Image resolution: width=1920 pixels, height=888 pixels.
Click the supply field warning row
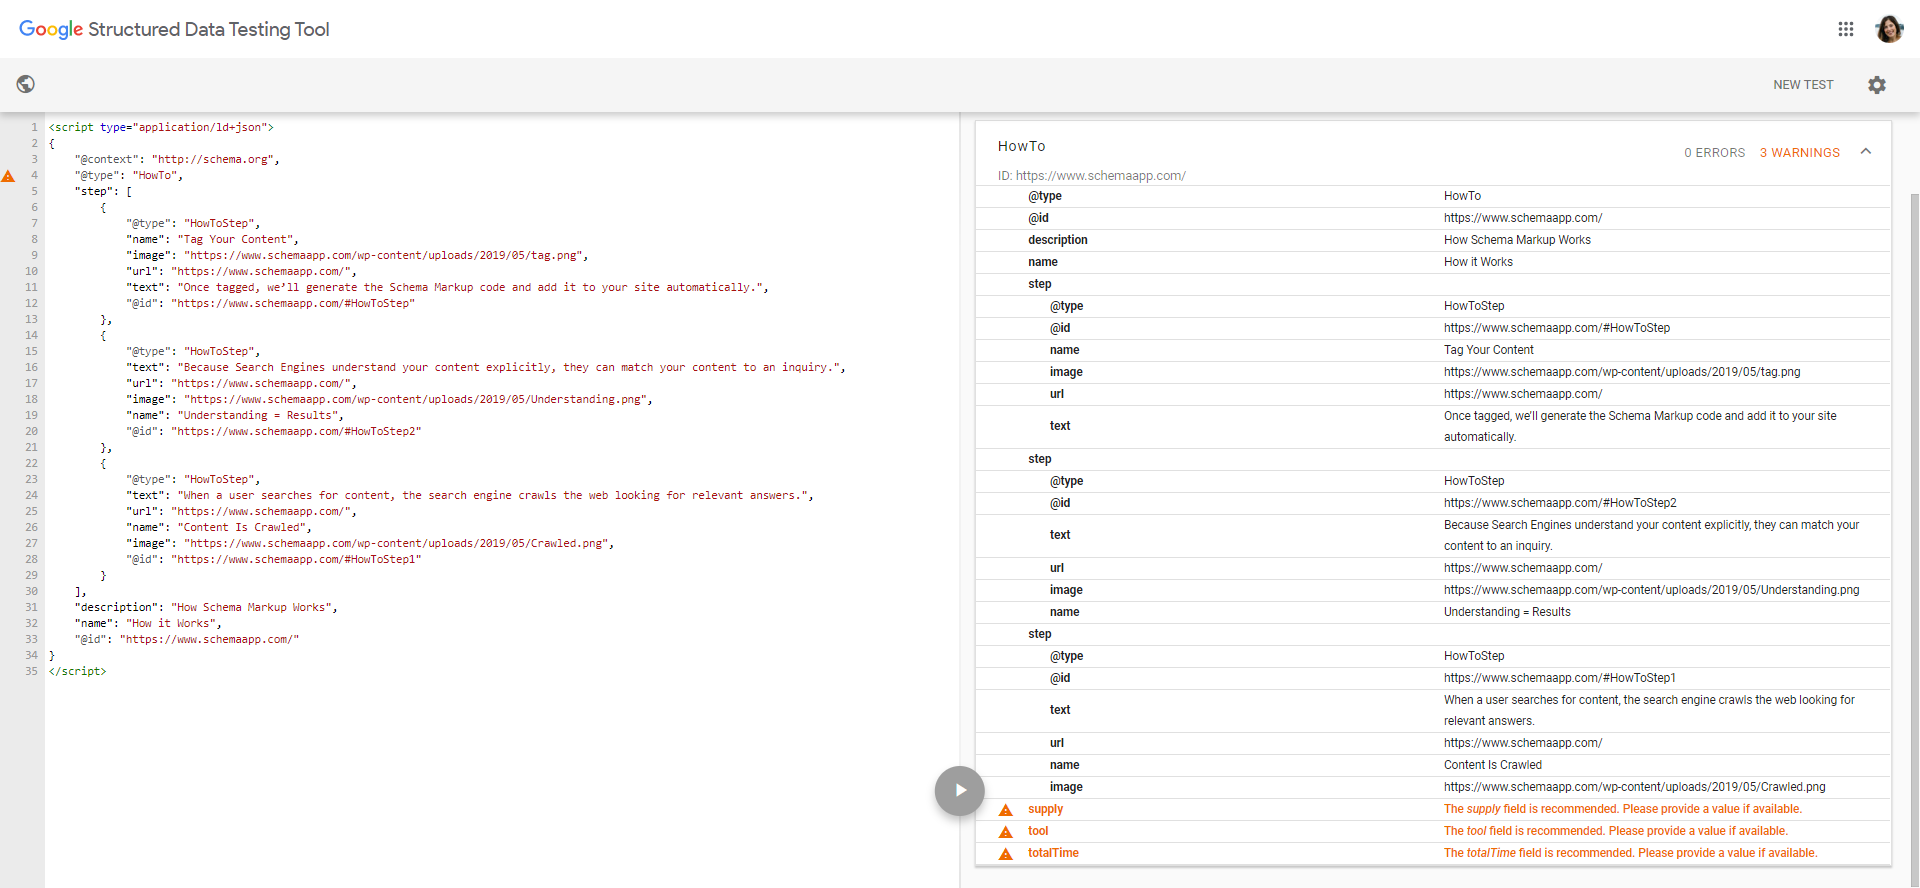coord(1433,809)
